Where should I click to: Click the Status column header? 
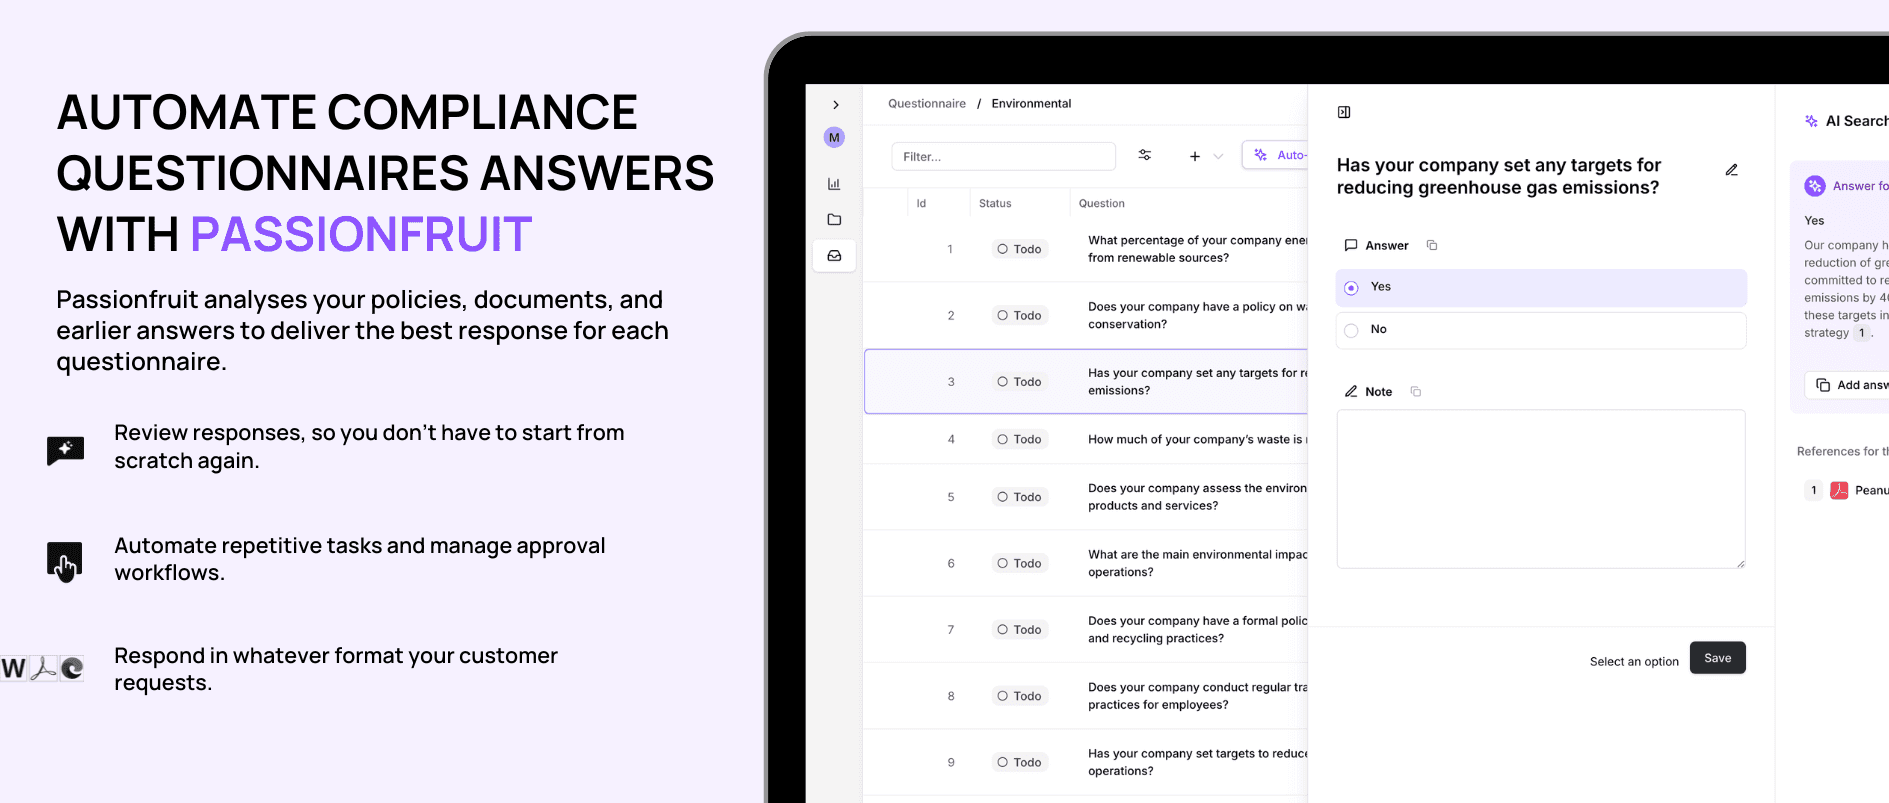pyautogui.click(x=995, y=204)
